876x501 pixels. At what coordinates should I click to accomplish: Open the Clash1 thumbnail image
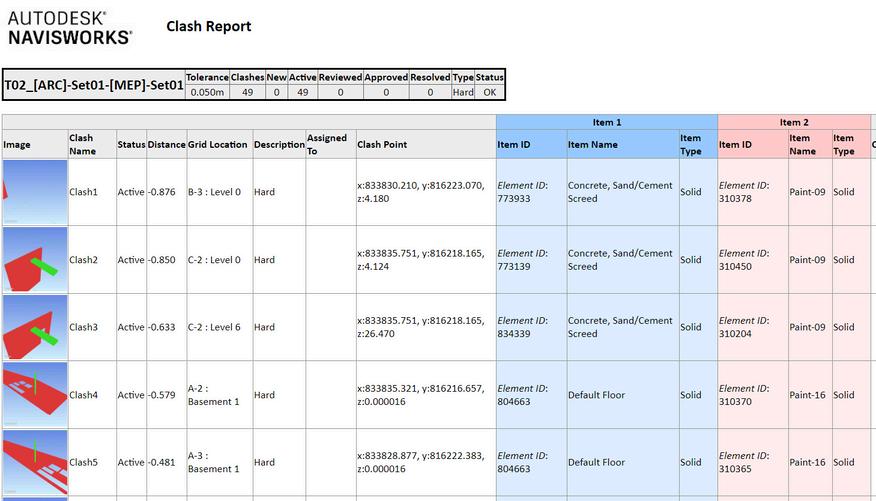(35, 192)
